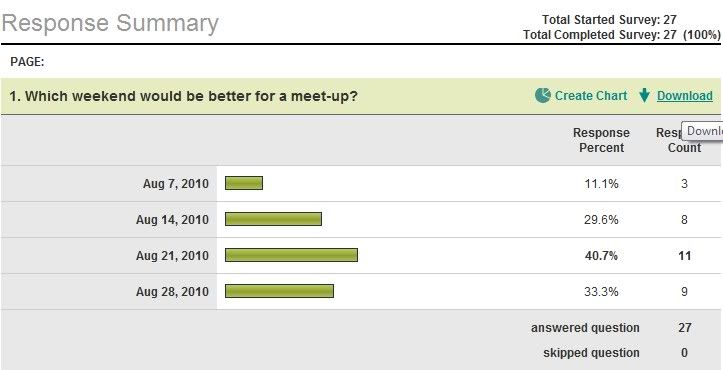Select the 40.7% percent value
Viewport: 723px width, 370px height.
click(x=601, y=256)
